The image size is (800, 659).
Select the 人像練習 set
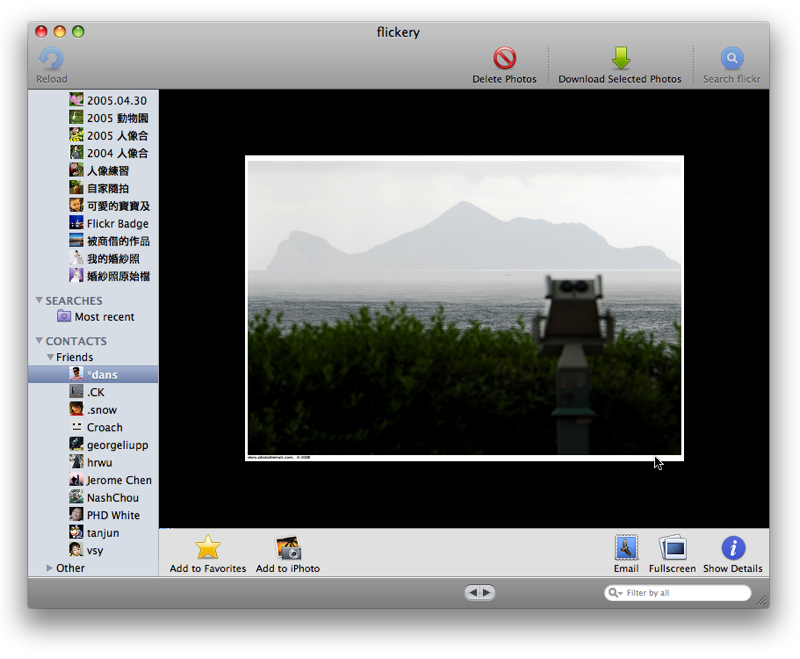tap(93, 171)
